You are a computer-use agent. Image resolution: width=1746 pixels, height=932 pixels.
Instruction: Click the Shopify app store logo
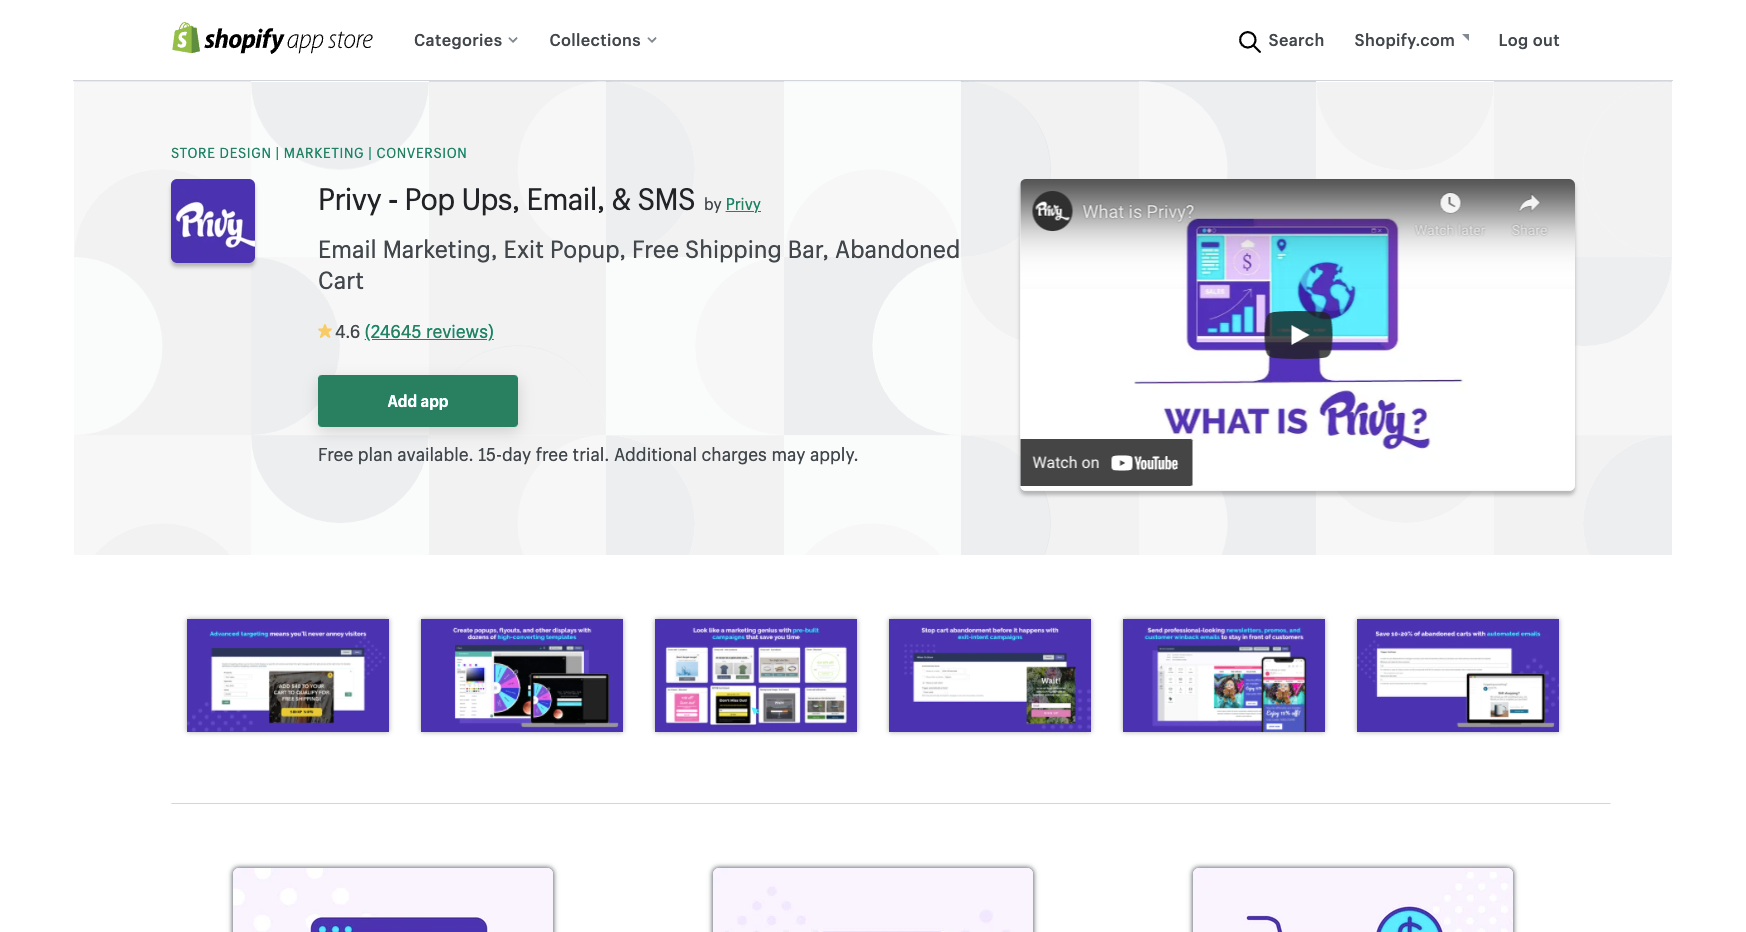(272, 39)
